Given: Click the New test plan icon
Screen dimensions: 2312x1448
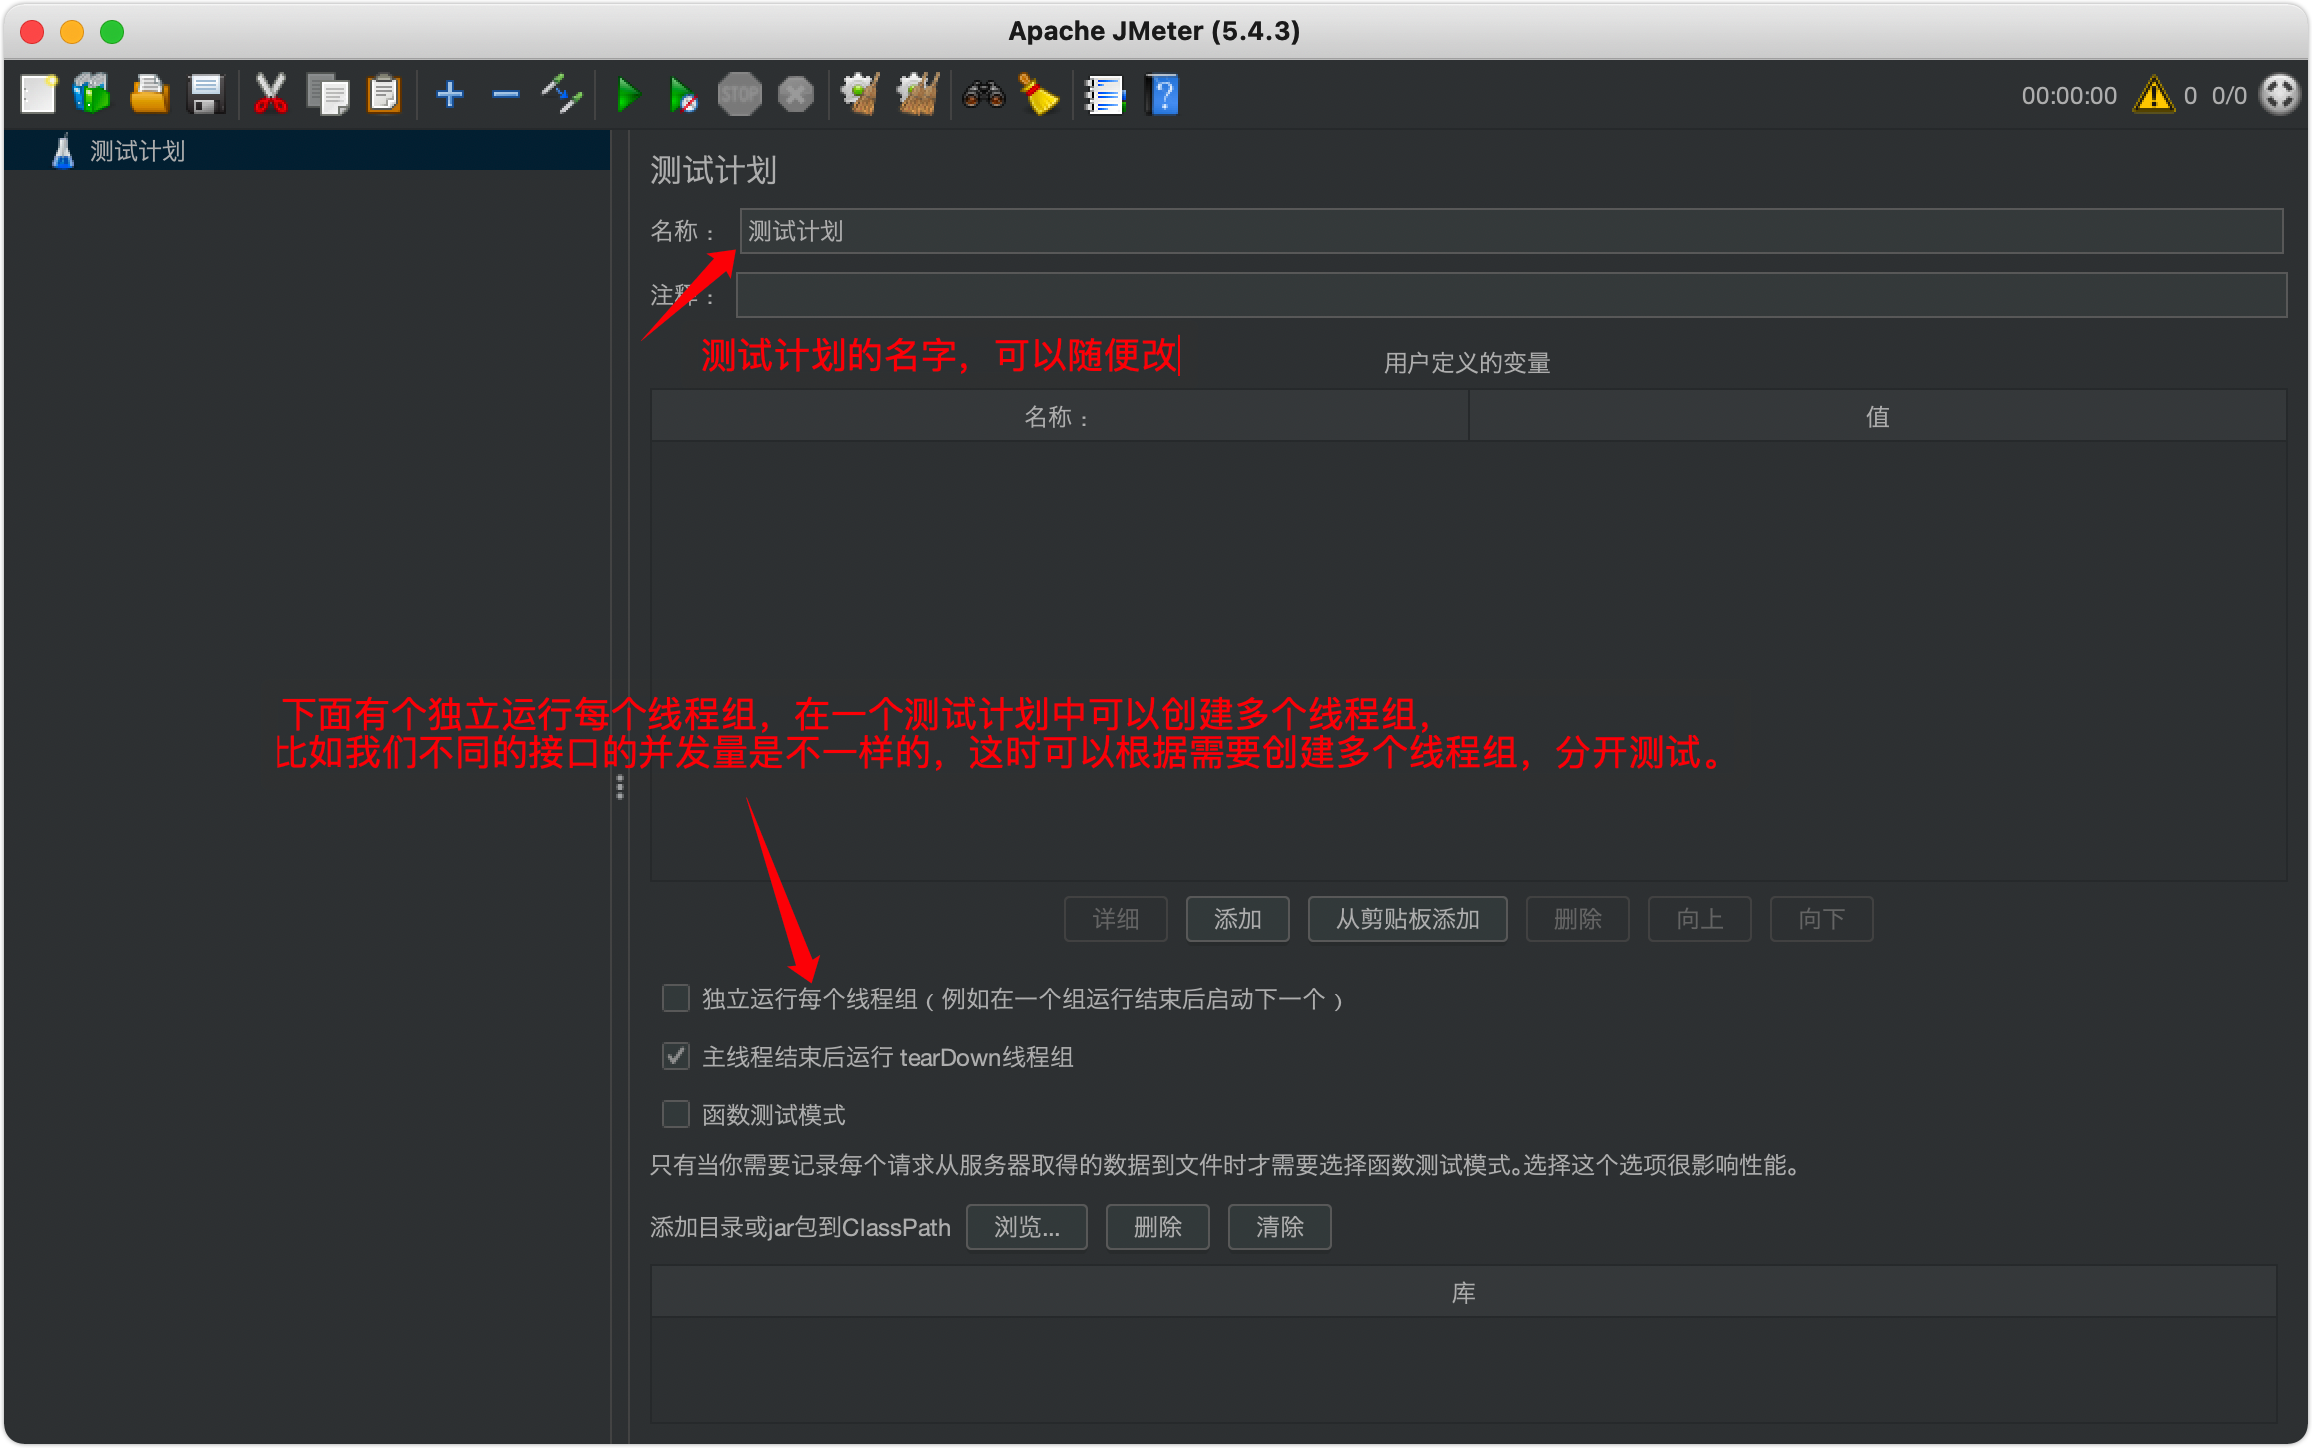Looking at the screenshot, I should pos(39,95).
